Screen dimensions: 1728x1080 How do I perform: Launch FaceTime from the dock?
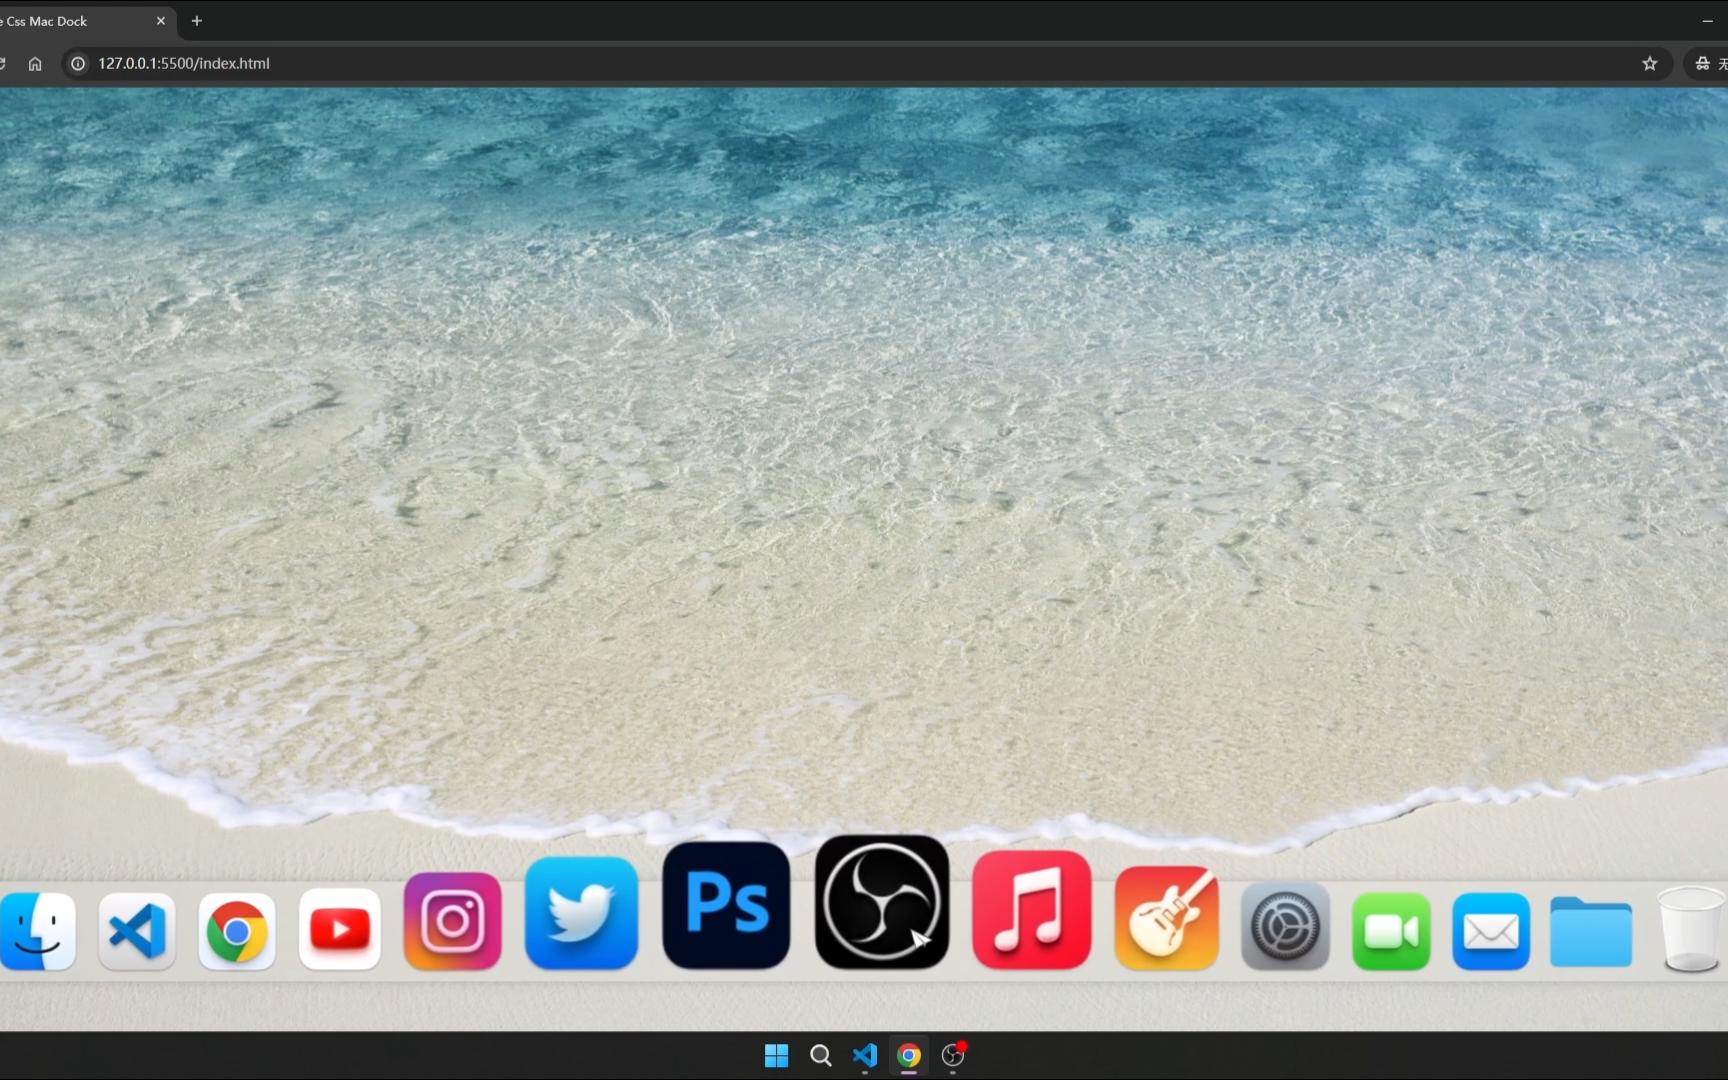[1390, 931]
